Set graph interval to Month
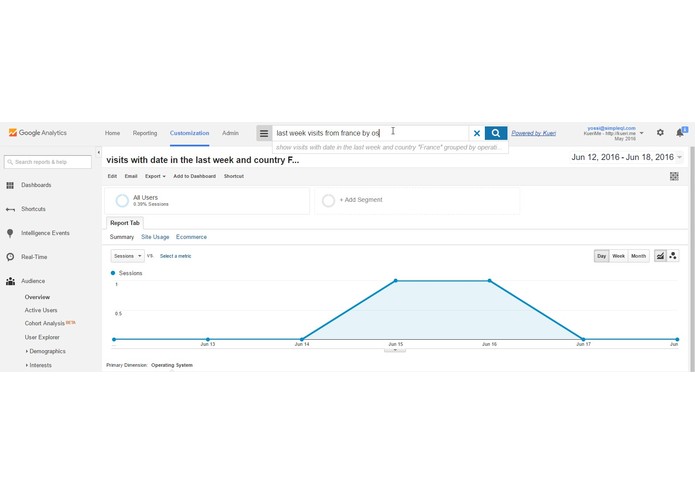The image size is (695, 494). pos(638,256)
